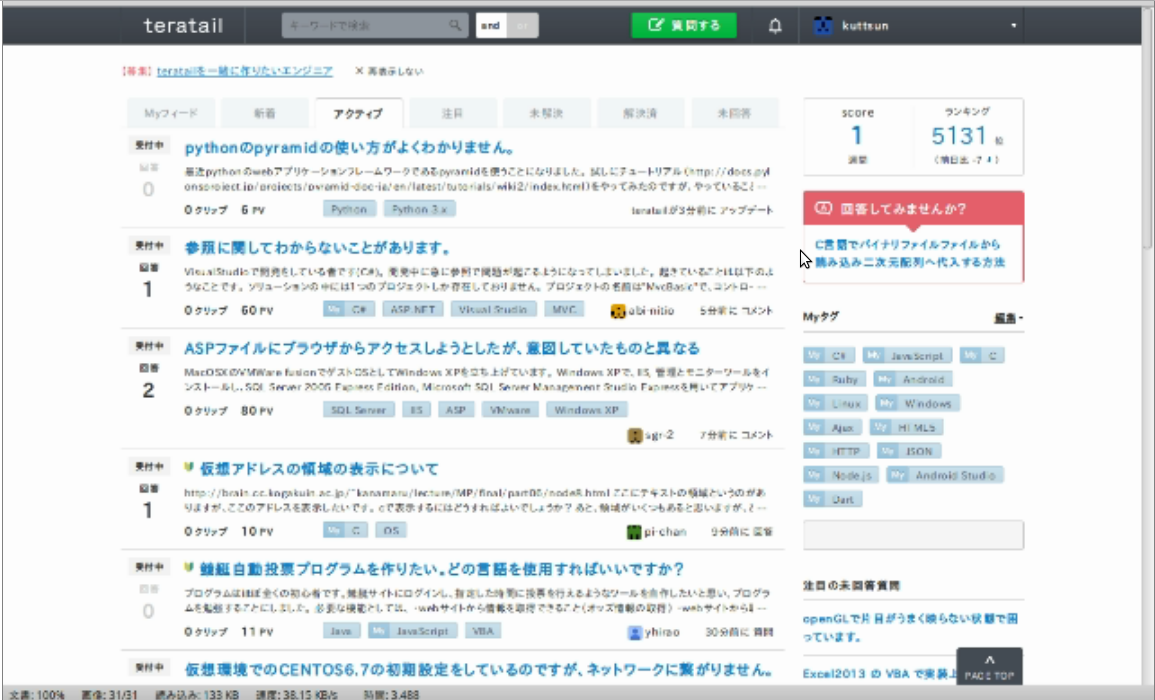The height and width of the screenshot is (700, 1155).
Task: Click the OS tag
Action: click(390, 531)
